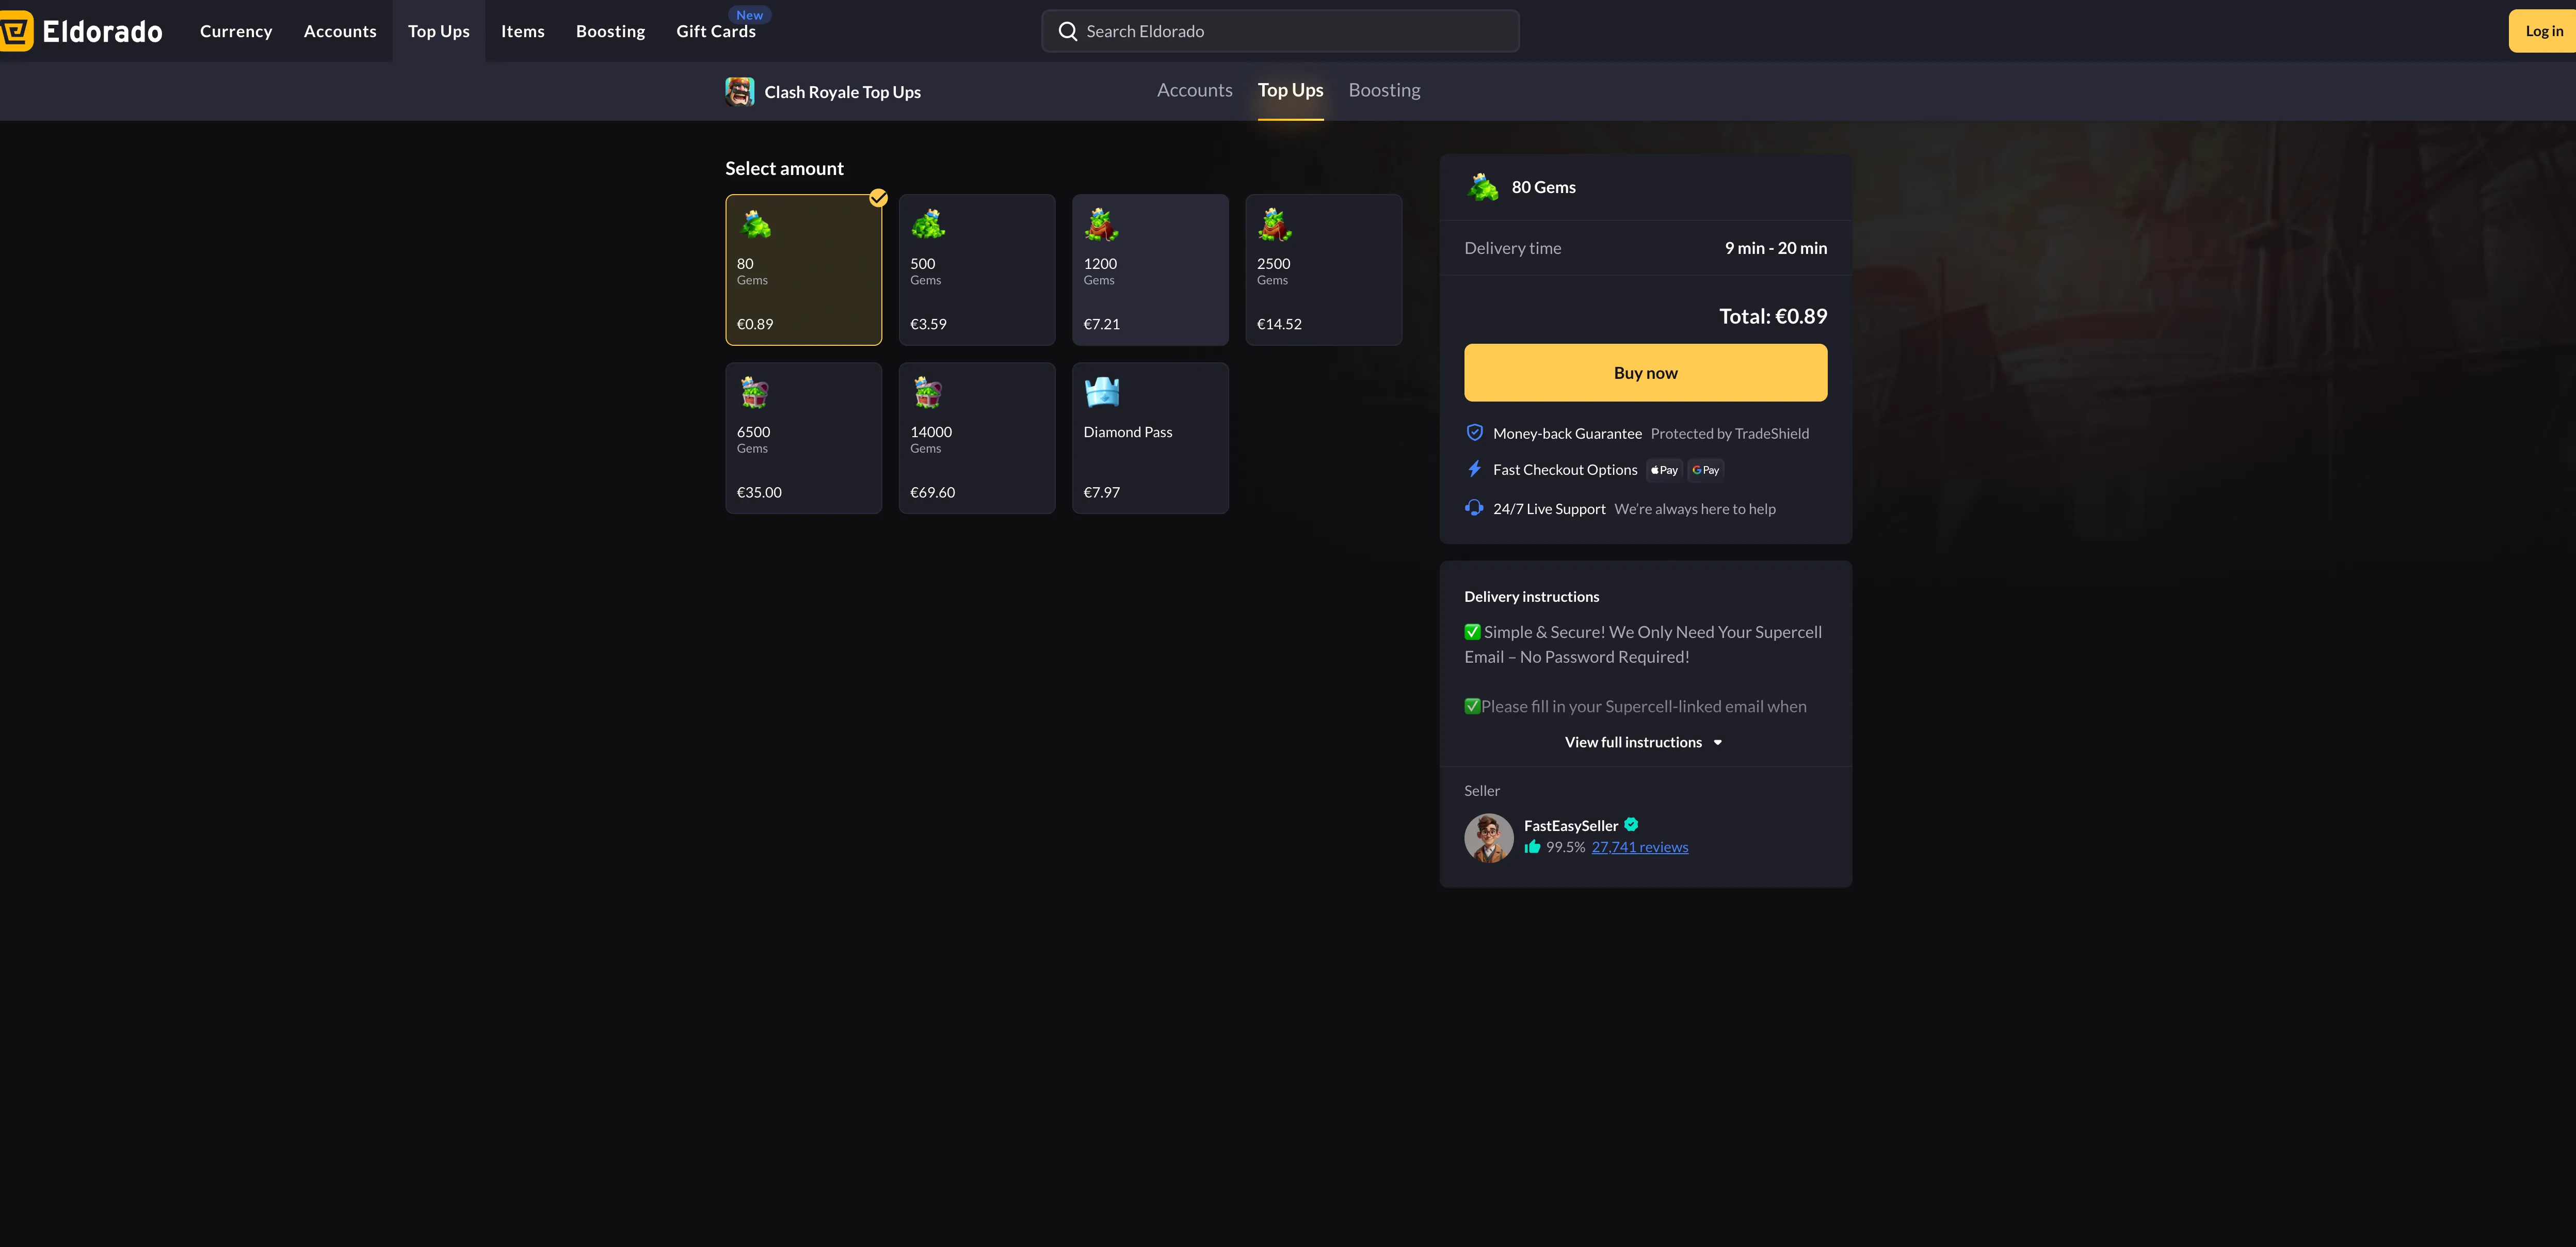Select the 500 Gems amount card
The width and height of the screenshot is (2576, 1247).
coord(976,270)
